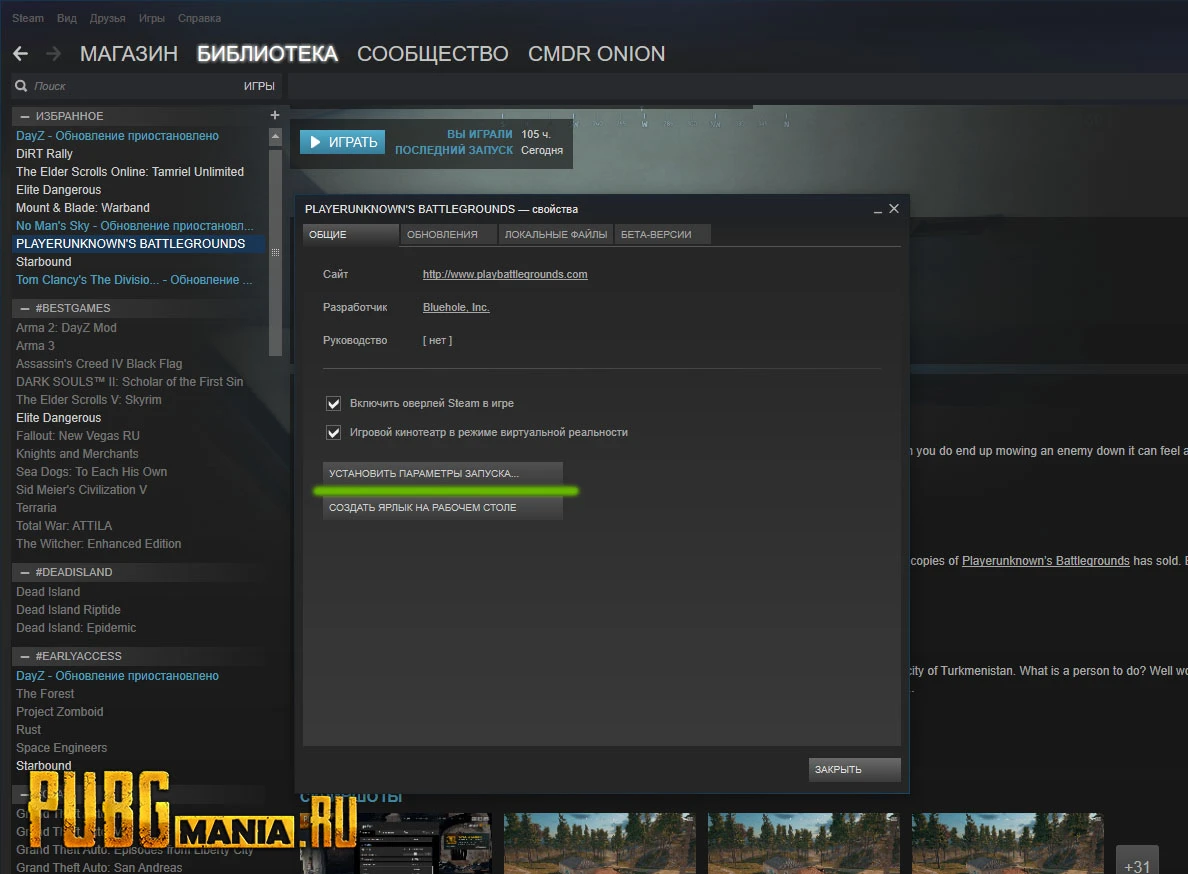Image resolution: width=1188 pixels, height=874 pixels.
Task: Click the play triangle on the ИГРАТЬ button
Action: pyautogui.click(x=316, y=142)
